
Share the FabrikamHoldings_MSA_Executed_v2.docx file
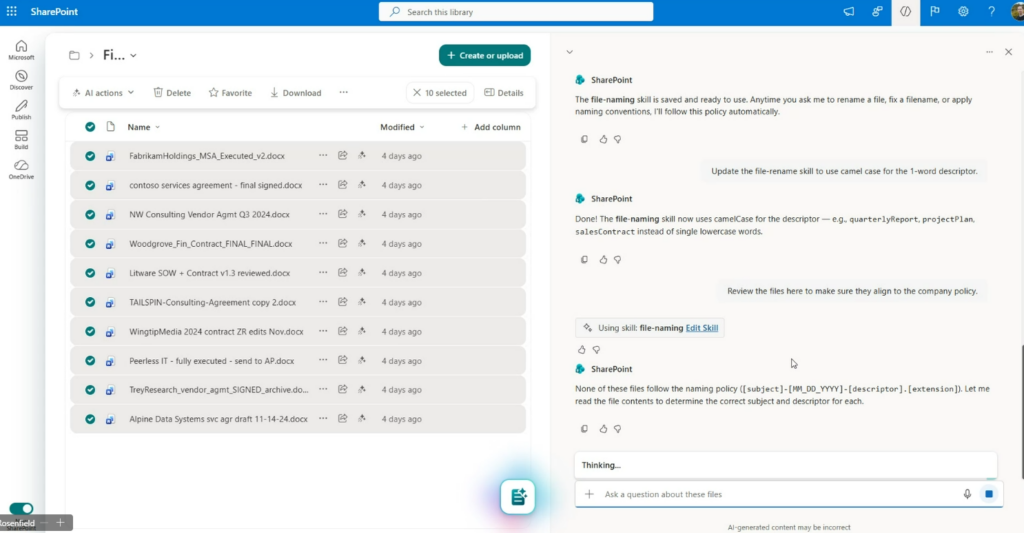(x=342, y=156)
